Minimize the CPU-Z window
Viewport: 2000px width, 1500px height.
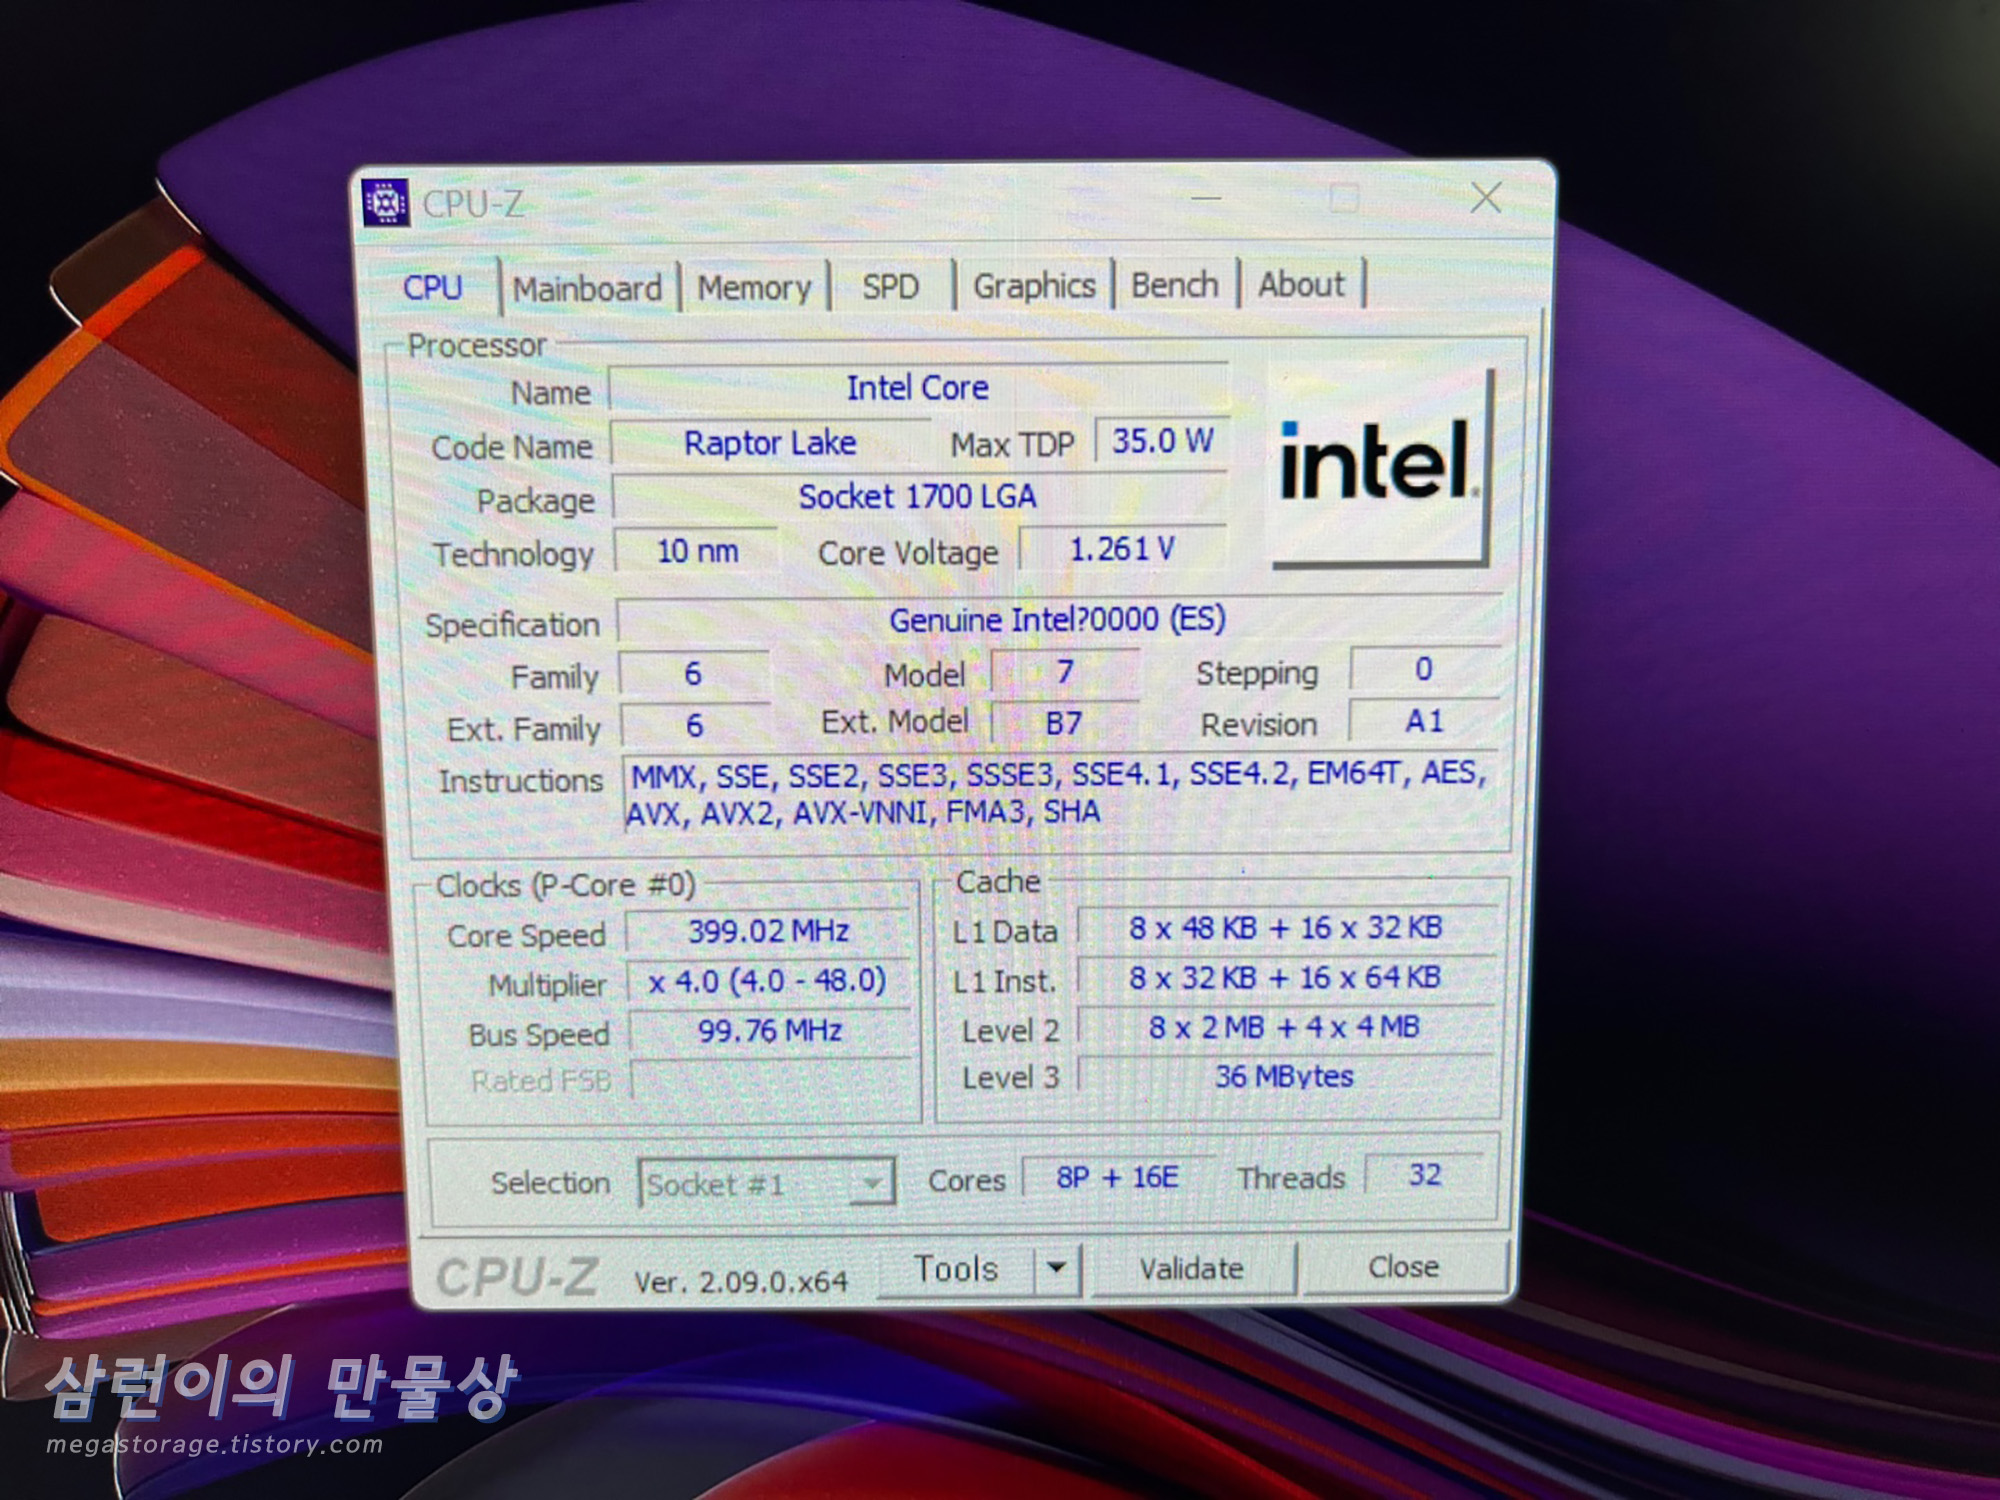pyautogui.click(x=1206, y=199)
